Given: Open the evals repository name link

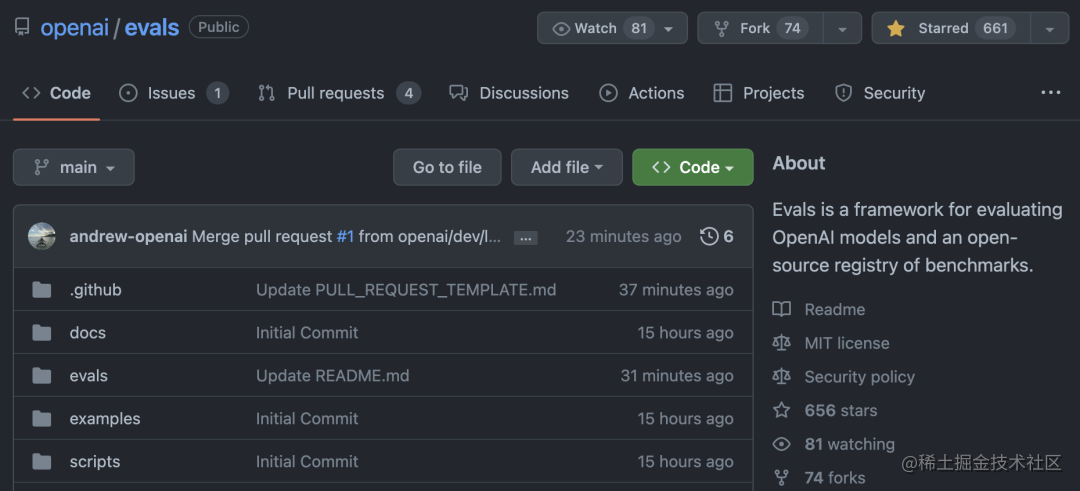Looking at the screenshot, I should click(152, 28).
